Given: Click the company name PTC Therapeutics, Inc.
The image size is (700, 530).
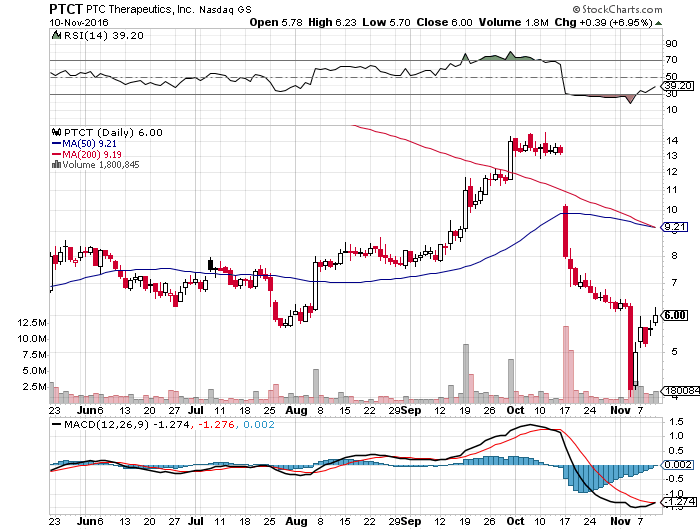Looking at the screenshot, I should point(140,9).
